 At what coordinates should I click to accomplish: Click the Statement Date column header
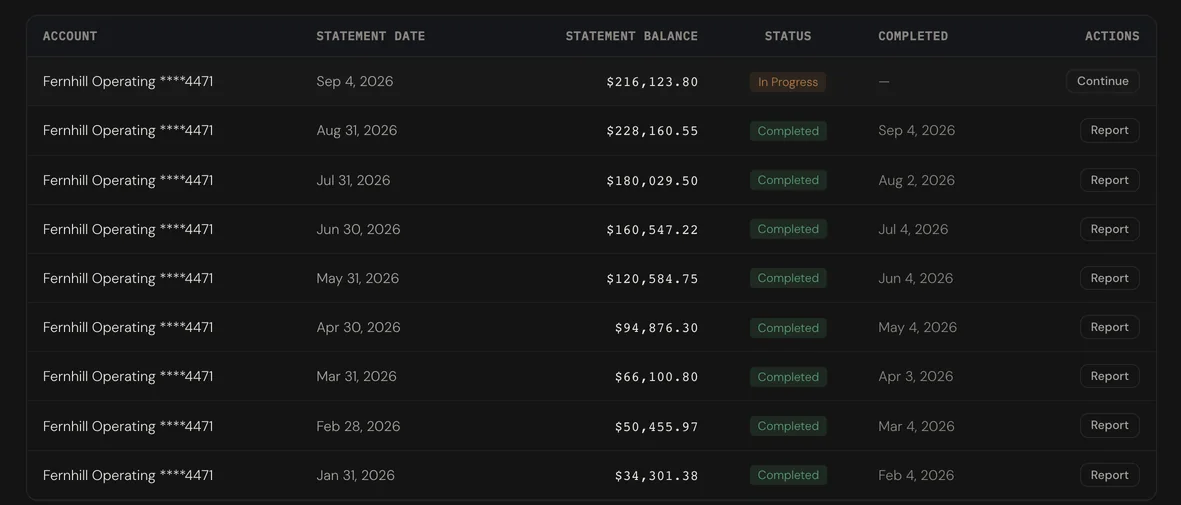click(371, 36)
